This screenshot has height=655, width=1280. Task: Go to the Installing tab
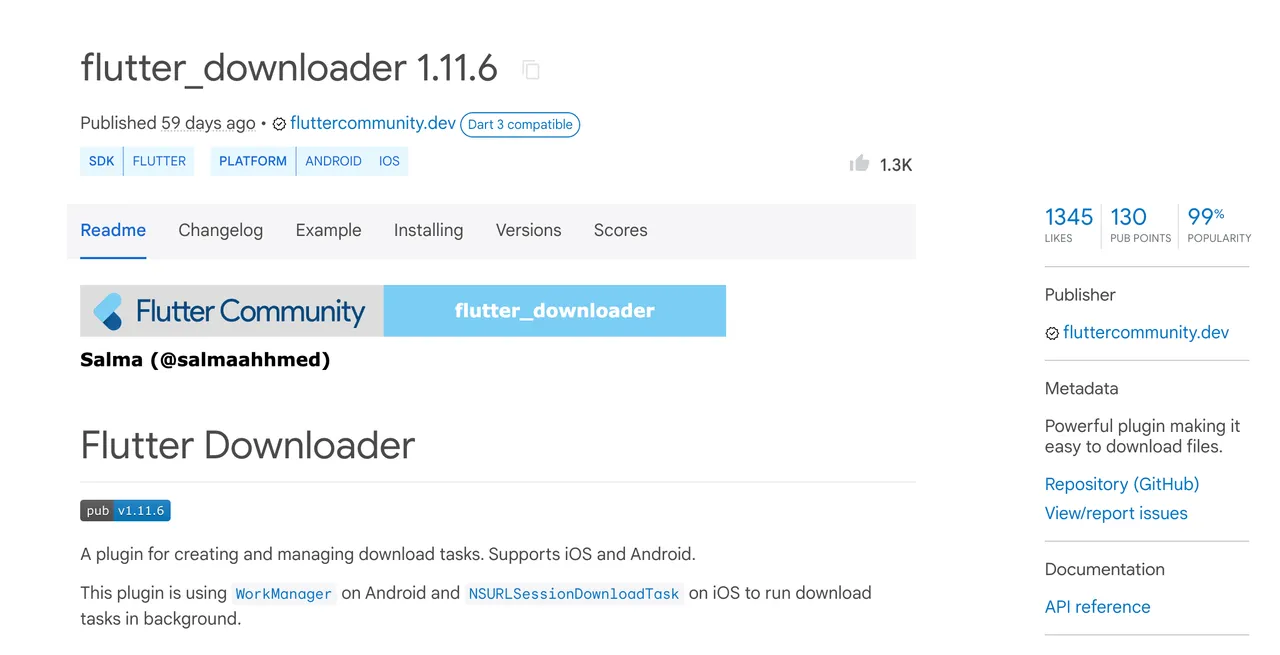pyautogui.click(x=428, y=230)
